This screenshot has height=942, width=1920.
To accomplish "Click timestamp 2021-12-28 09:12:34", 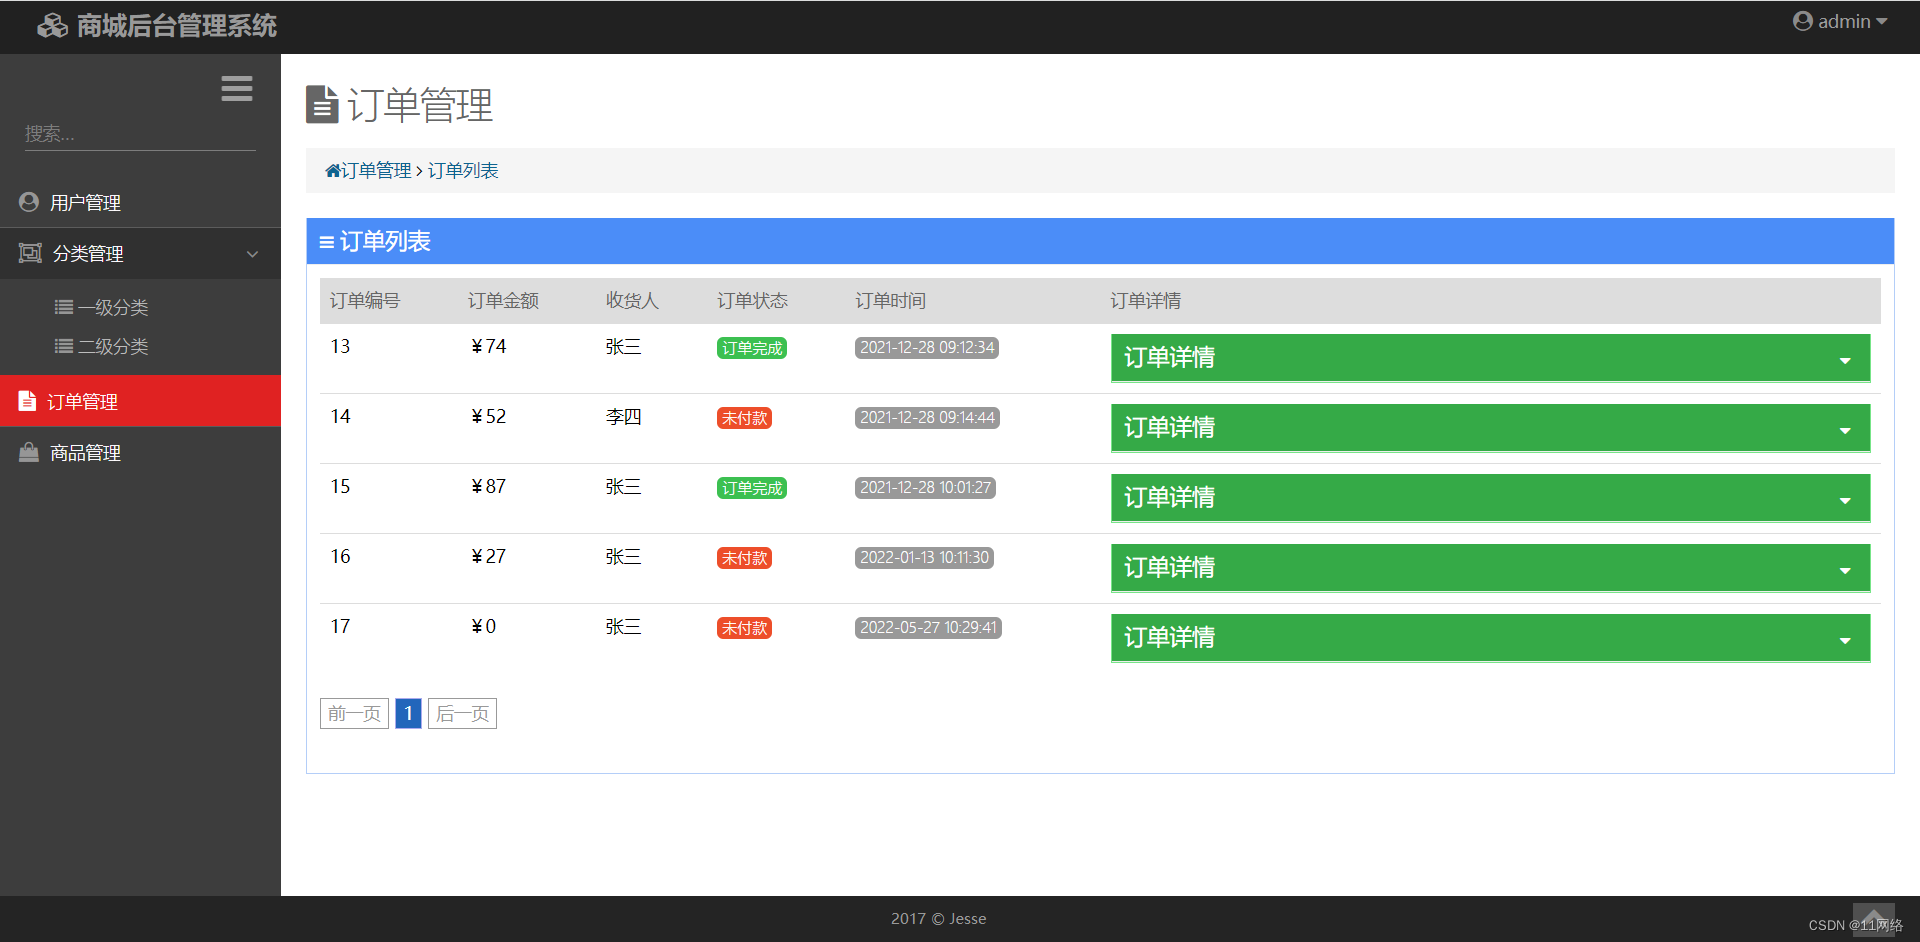I will coord(927,348).
